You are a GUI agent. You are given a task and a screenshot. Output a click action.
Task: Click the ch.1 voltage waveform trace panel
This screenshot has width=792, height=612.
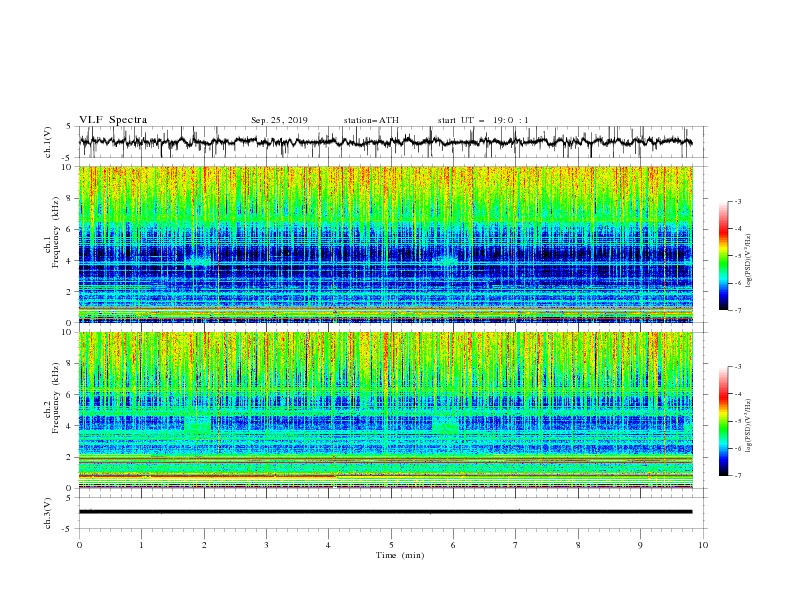[x=392, y=142]
